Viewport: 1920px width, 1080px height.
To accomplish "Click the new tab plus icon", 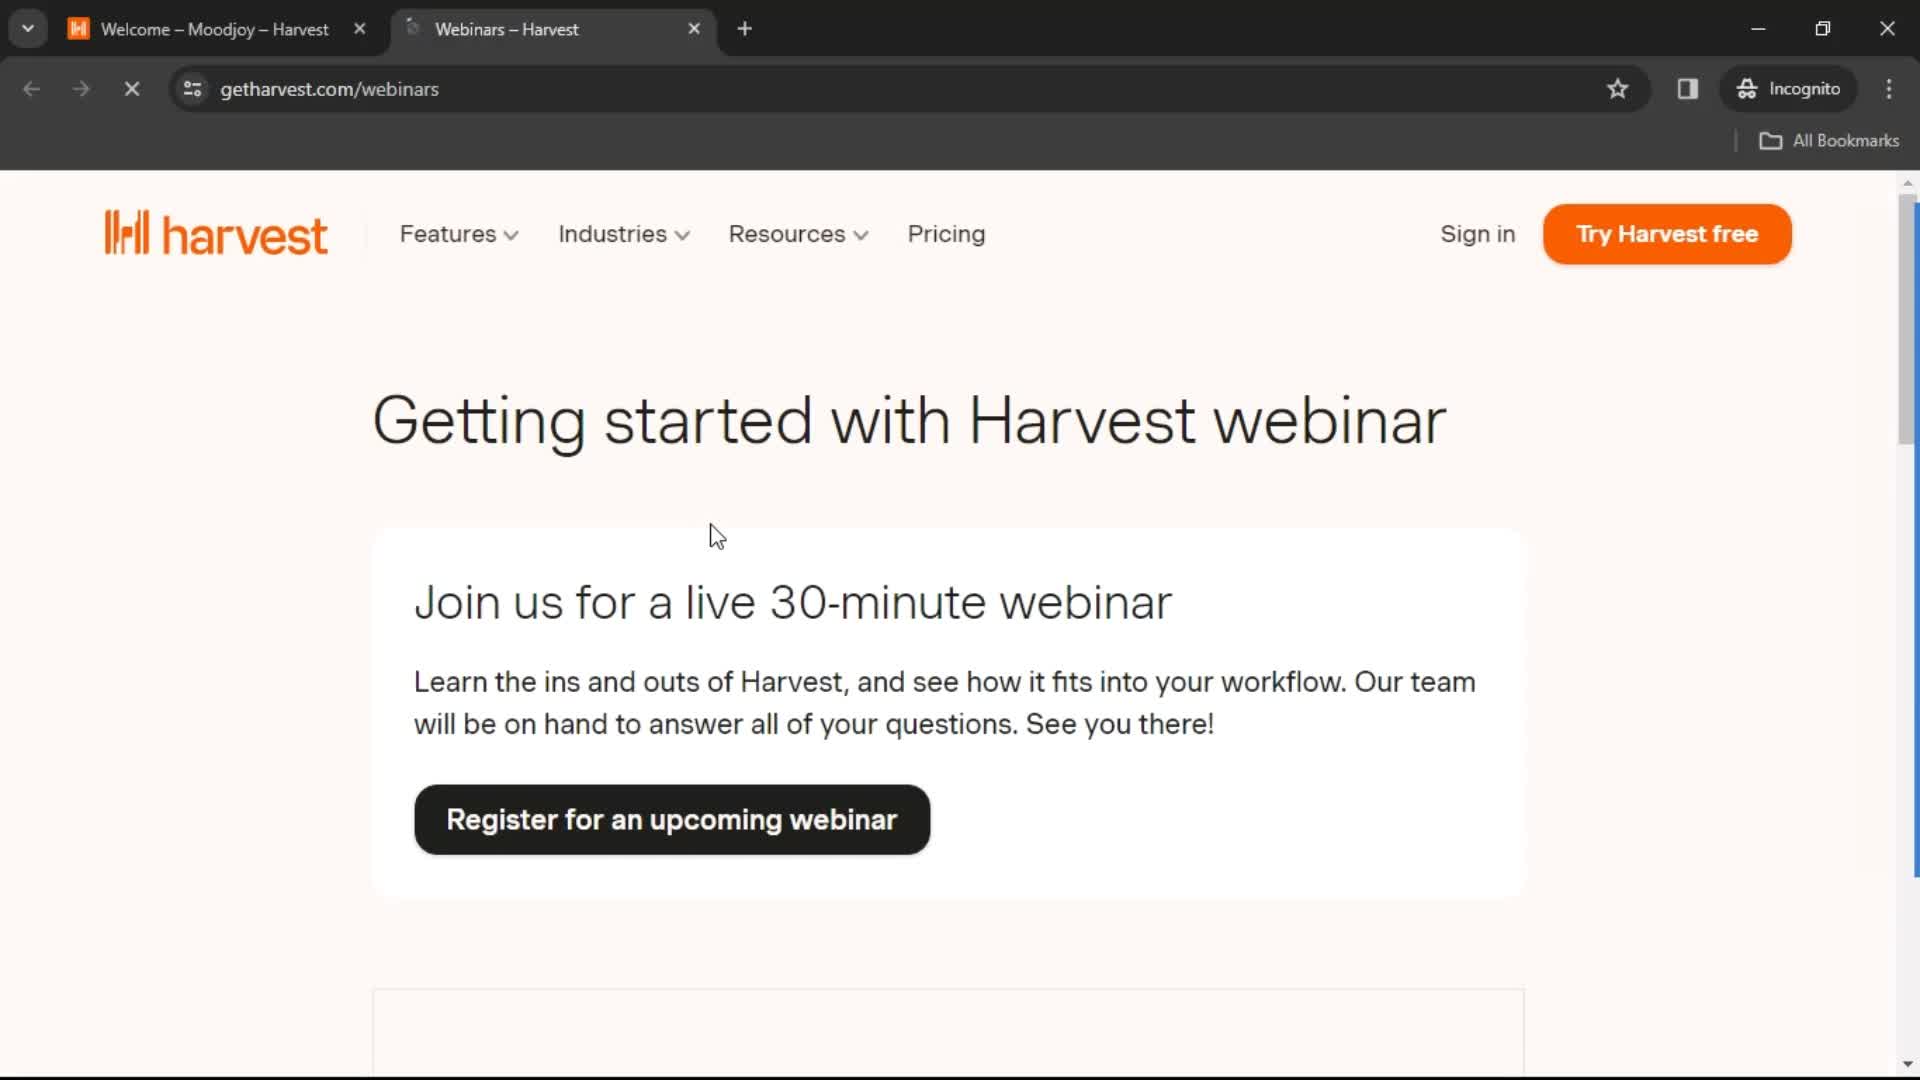I will (x=745, y=29).
